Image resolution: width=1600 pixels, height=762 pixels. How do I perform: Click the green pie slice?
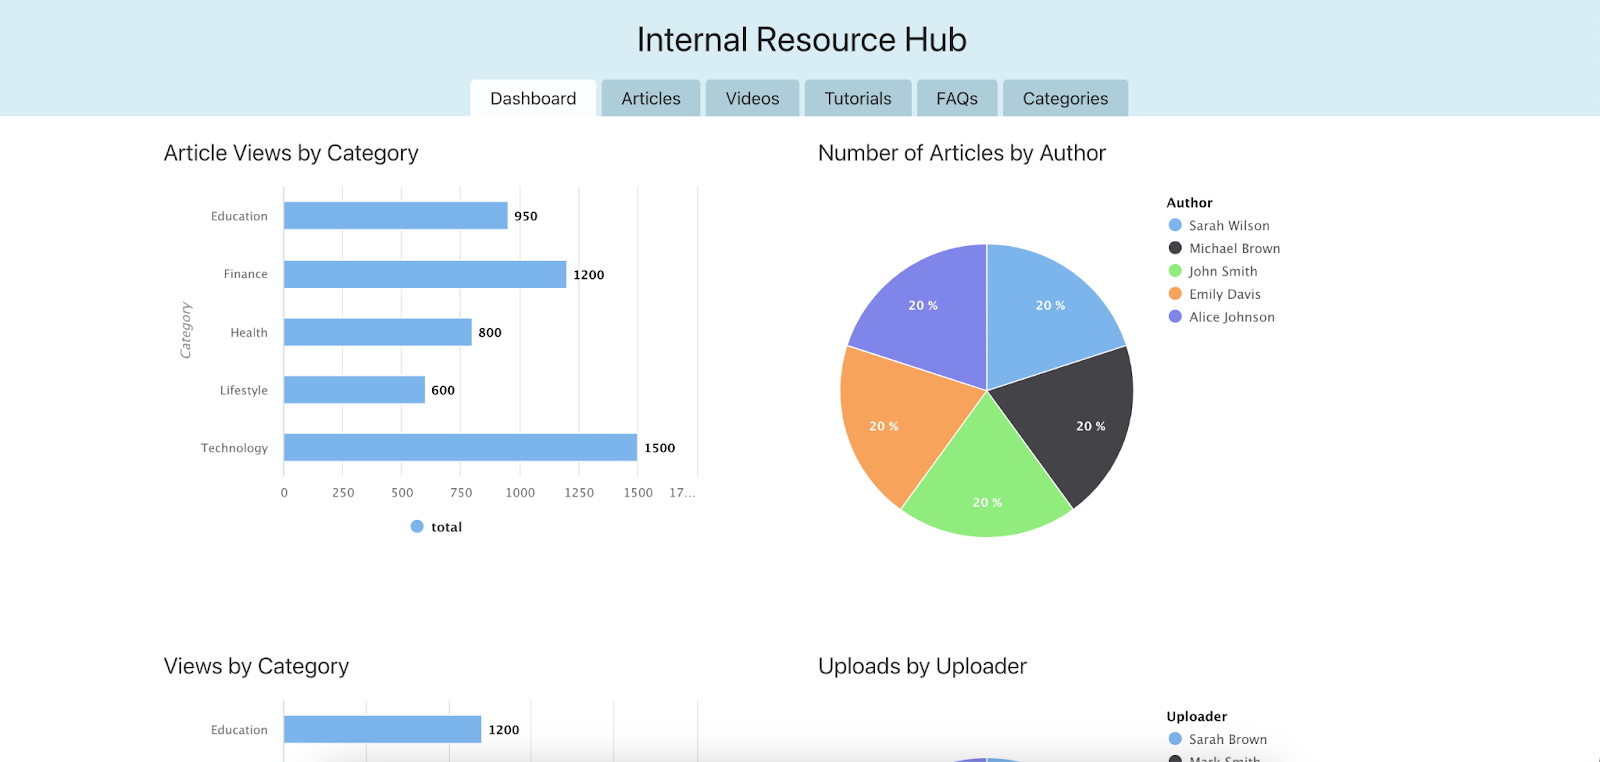tap(986, 480)
